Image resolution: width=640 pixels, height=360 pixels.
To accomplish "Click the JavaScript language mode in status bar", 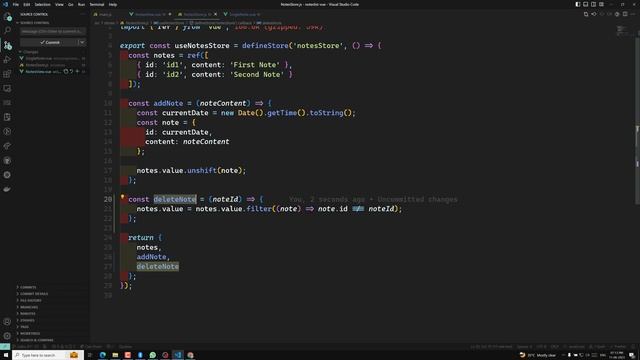I will click(x=576, y=347).
